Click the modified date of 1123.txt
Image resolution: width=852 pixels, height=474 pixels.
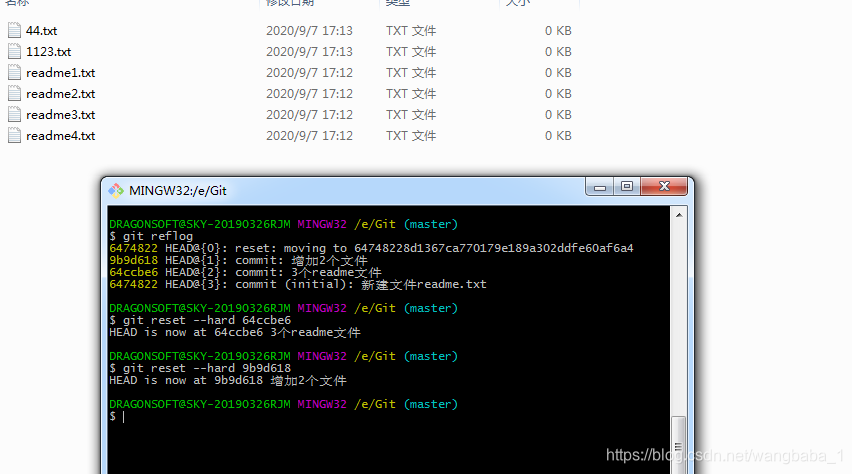point(309,52)
